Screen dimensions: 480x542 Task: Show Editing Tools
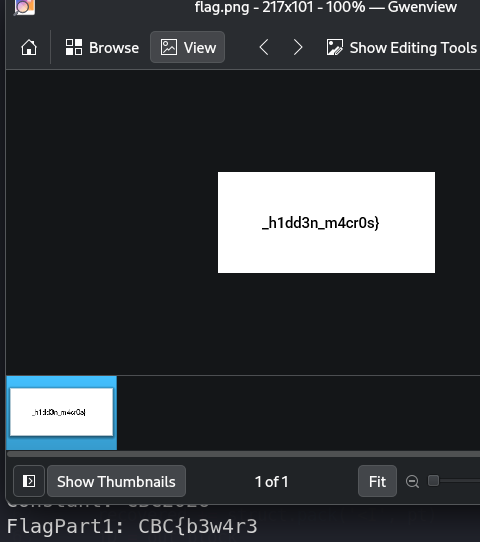coord(402,47)
